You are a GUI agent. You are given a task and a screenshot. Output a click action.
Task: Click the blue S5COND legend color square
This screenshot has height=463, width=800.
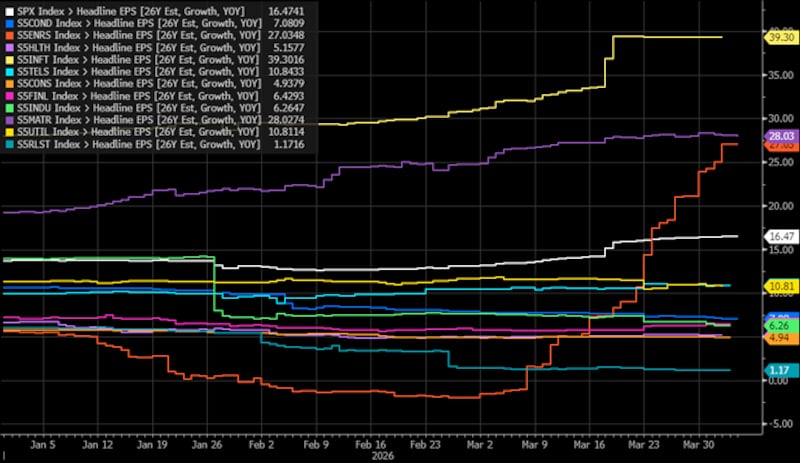[x=8, y=23]
